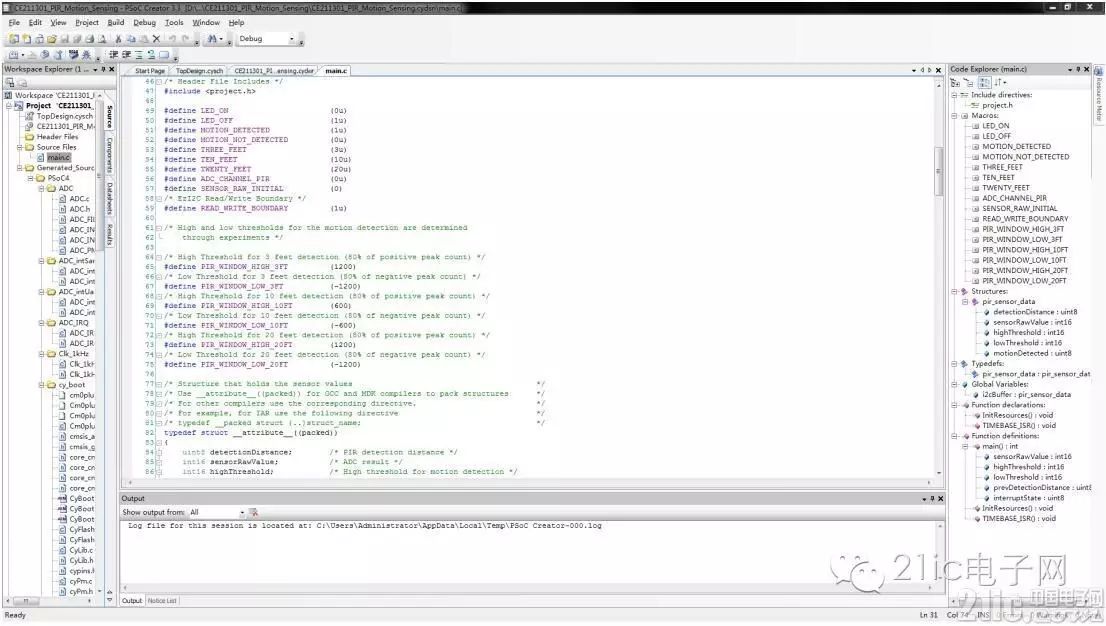Open the Find icon dropdown arrow
Viewport: 1106px width, 626px height.
pos(221,40)
